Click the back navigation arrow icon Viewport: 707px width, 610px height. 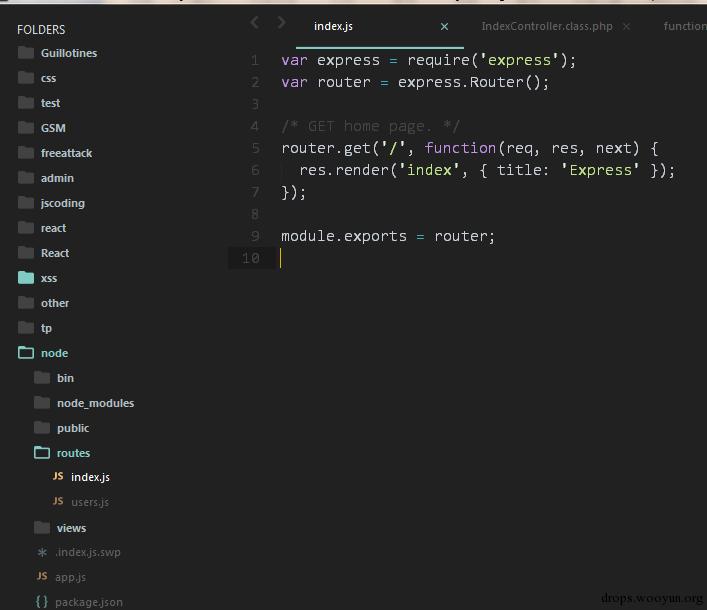point(254,22)
